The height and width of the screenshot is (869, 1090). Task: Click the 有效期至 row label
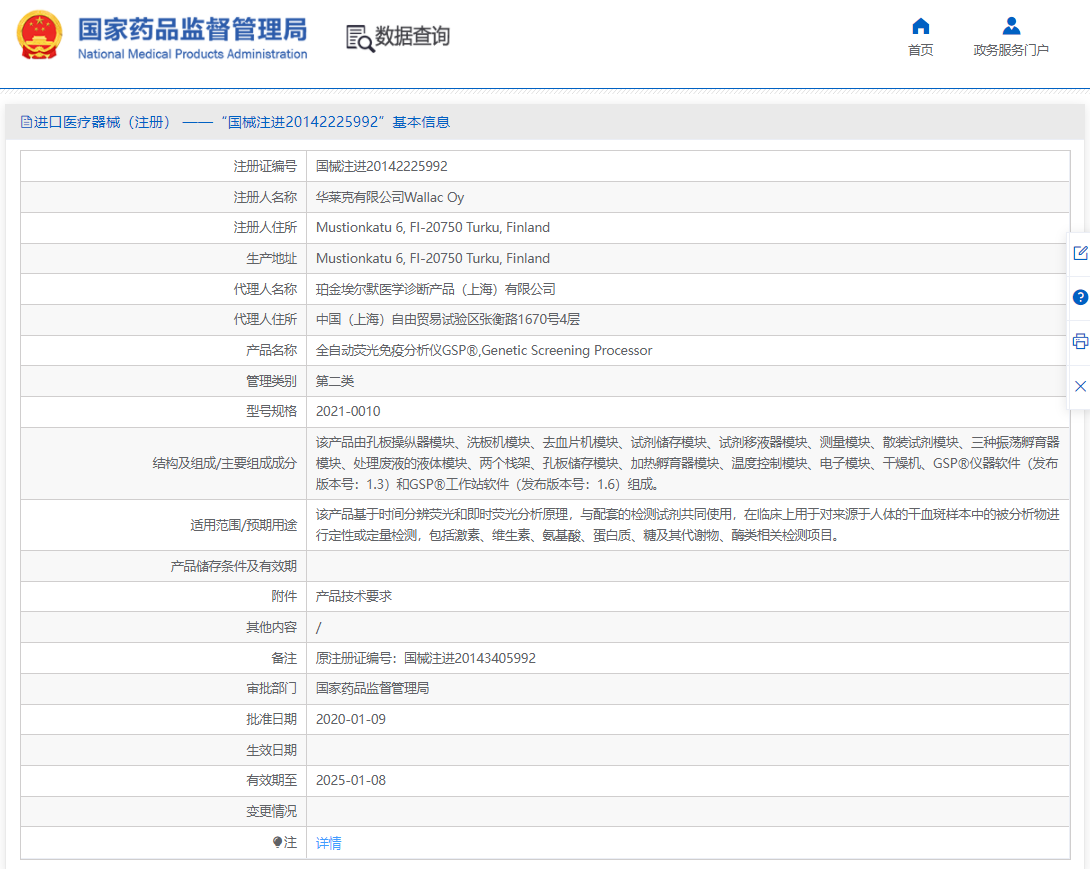coord(271,781)
